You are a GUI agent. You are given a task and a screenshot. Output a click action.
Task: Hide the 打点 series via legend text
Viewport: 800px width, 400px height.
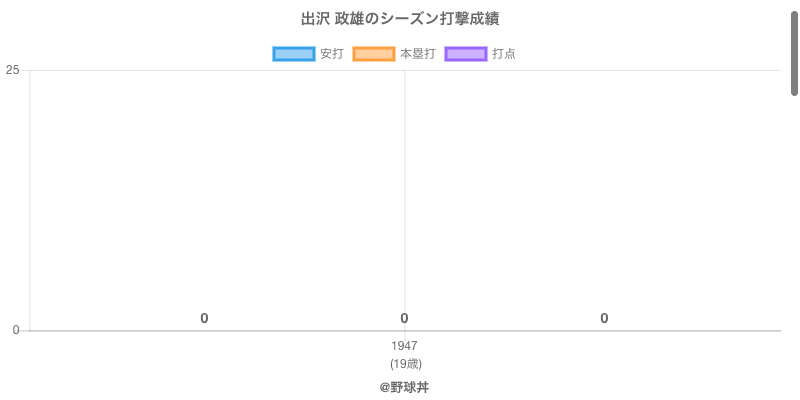click(x=504, y=54)
